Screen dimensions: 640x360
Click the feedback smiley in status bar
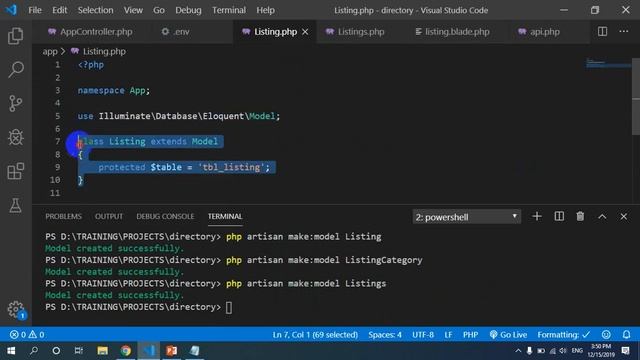(606, 335)
